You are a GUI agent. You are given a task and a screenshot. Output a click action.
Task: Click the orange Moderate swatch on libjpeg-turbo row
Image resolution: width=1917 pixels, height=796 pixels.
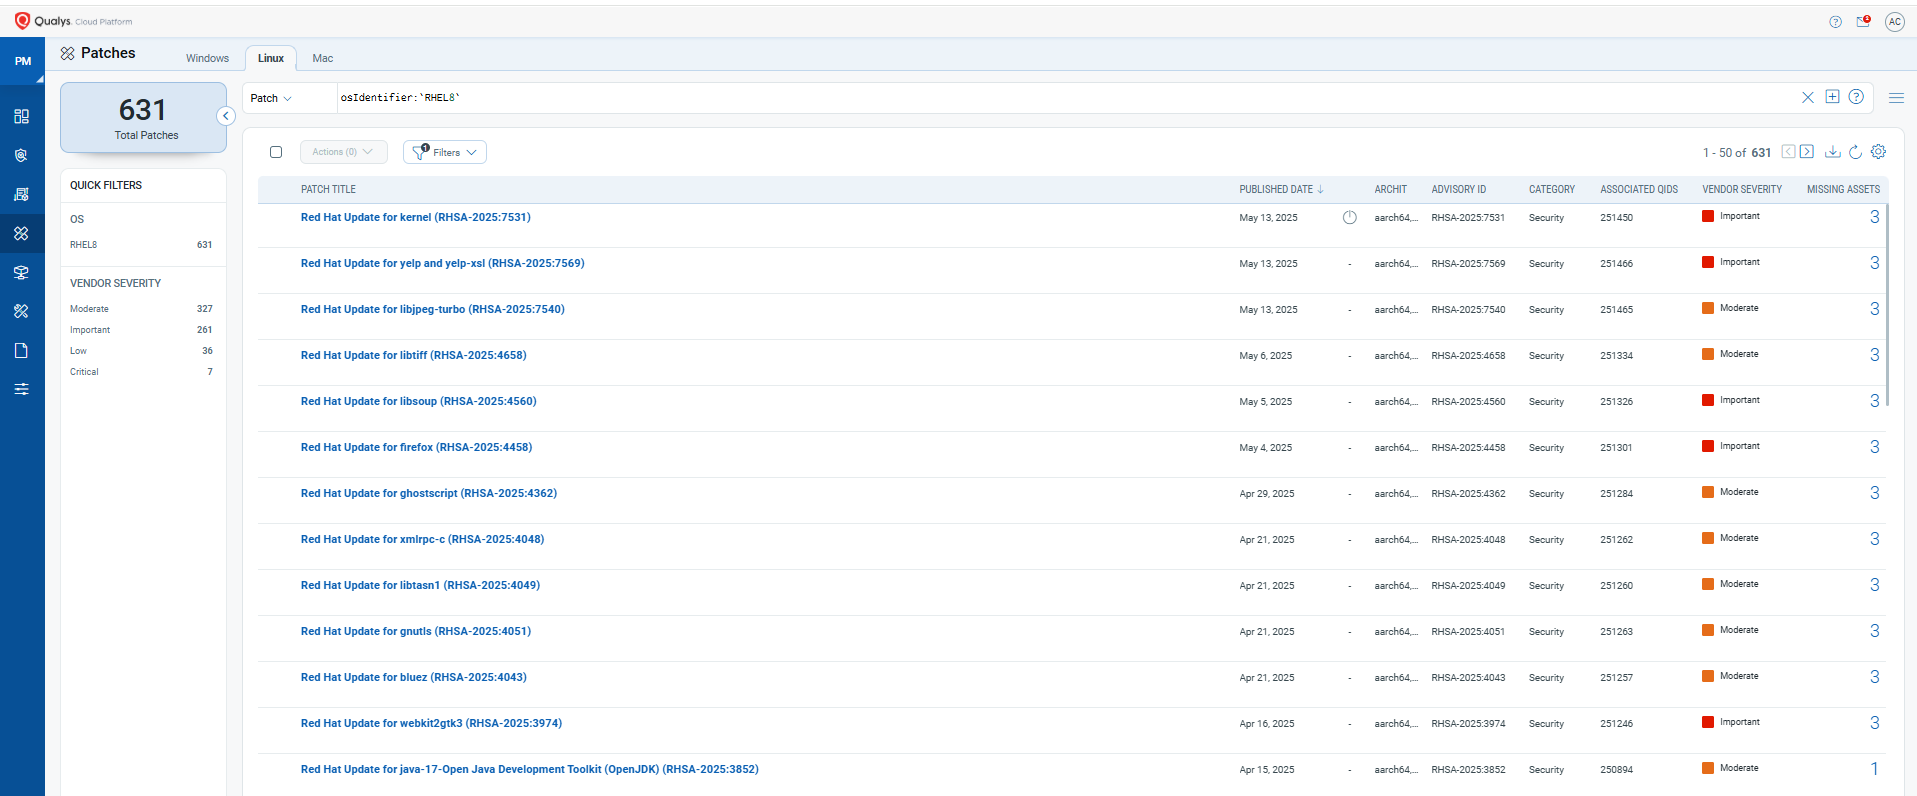[x=1708, y=308]
